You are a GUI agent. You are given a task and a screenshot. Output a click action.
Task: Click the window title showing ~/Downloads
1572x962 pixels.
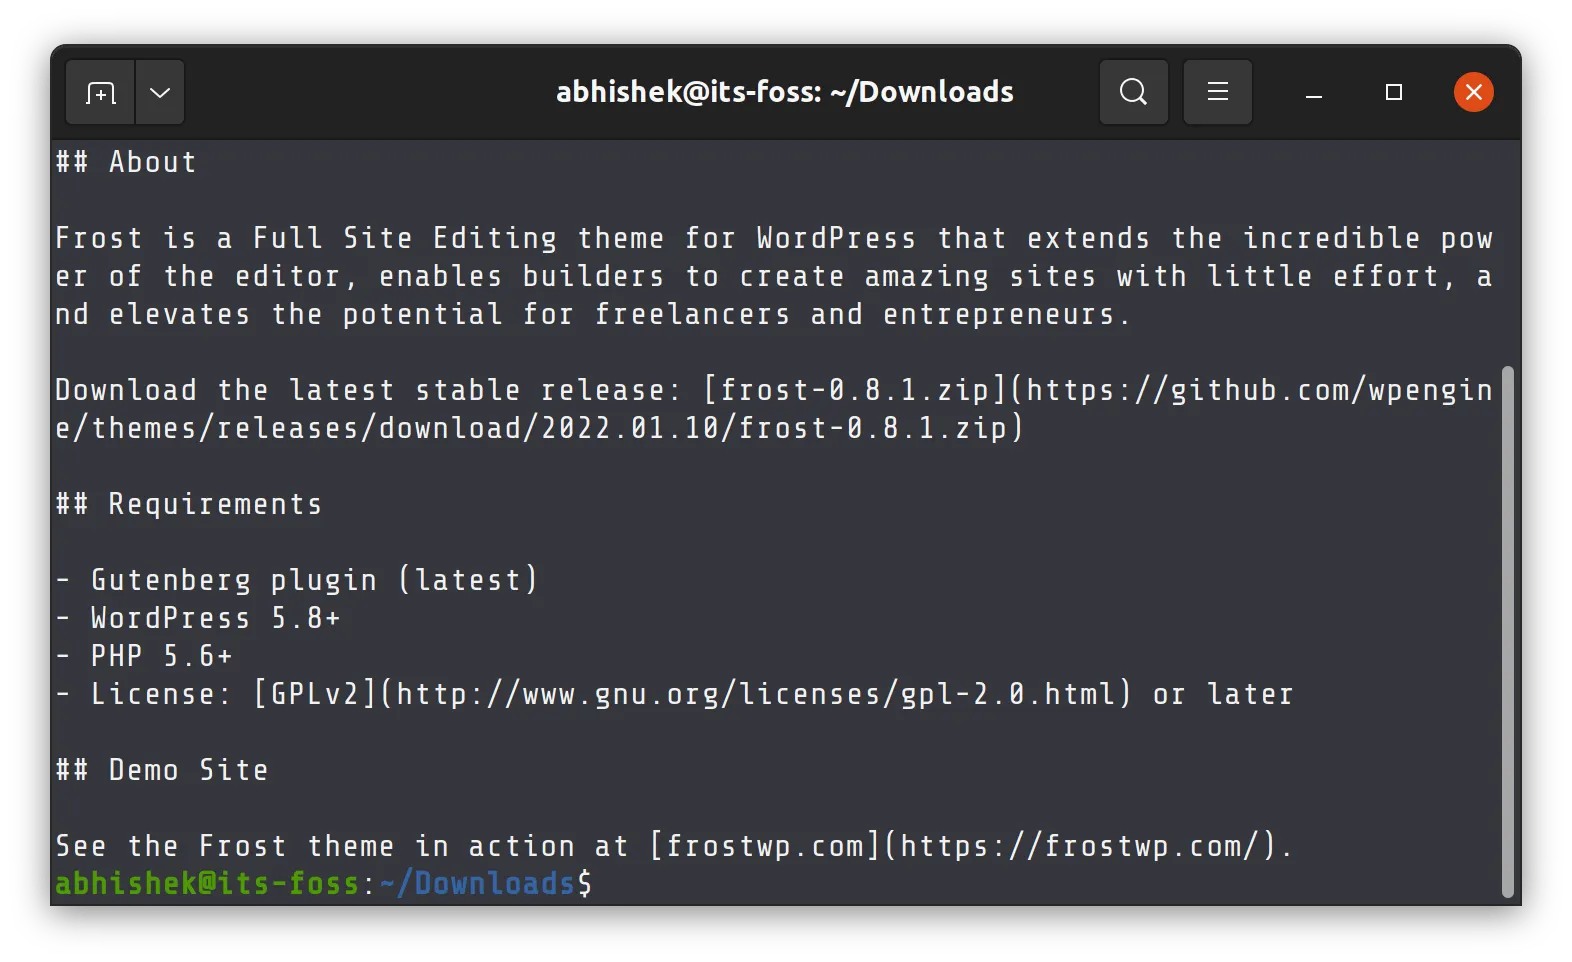tap(784, 92)
